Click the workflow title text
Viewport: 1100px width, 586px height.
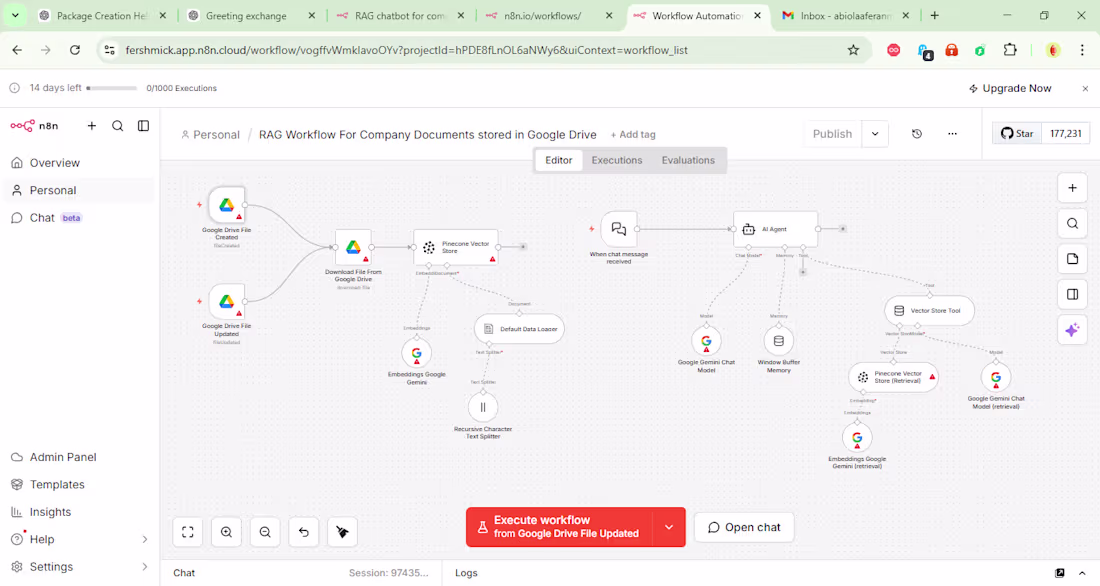tap(427, 134)
